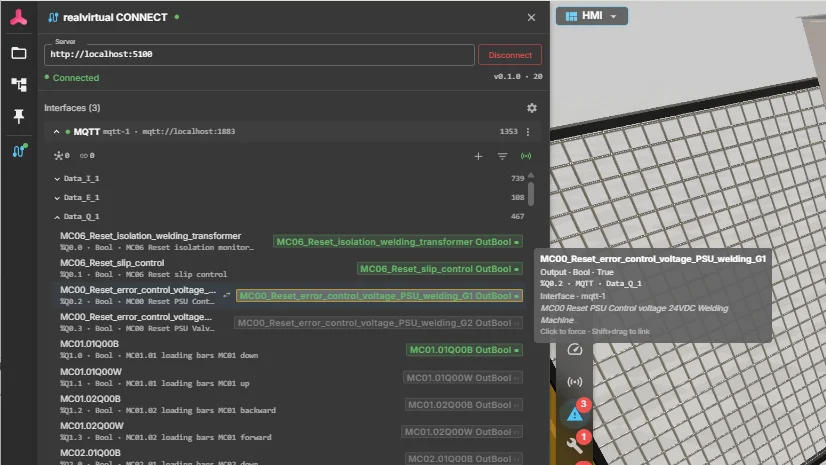Force MC06_Reset_slip_control OutBool signal
Screen dimensions: 826x465
pos(439,269)
